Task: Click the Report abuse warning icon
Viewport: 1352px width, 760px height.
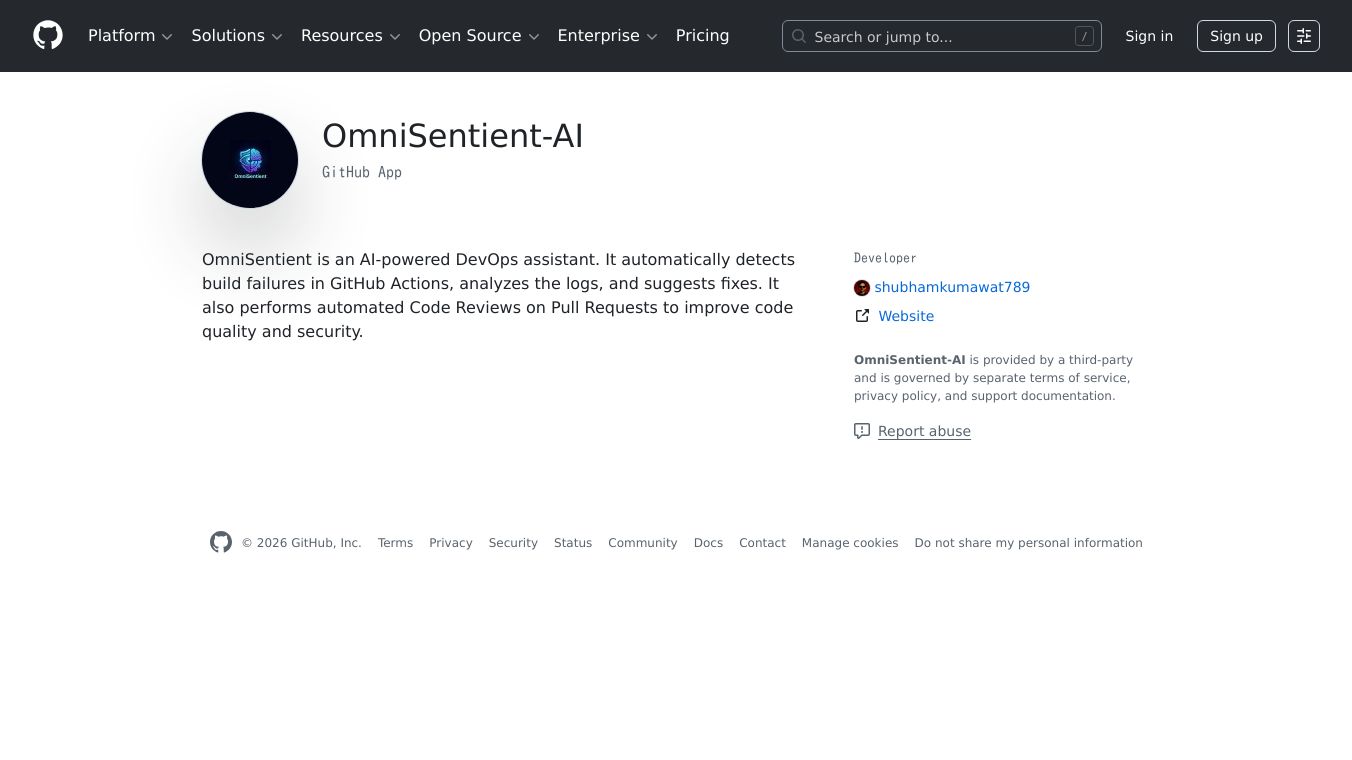Action: click(862, 431)
